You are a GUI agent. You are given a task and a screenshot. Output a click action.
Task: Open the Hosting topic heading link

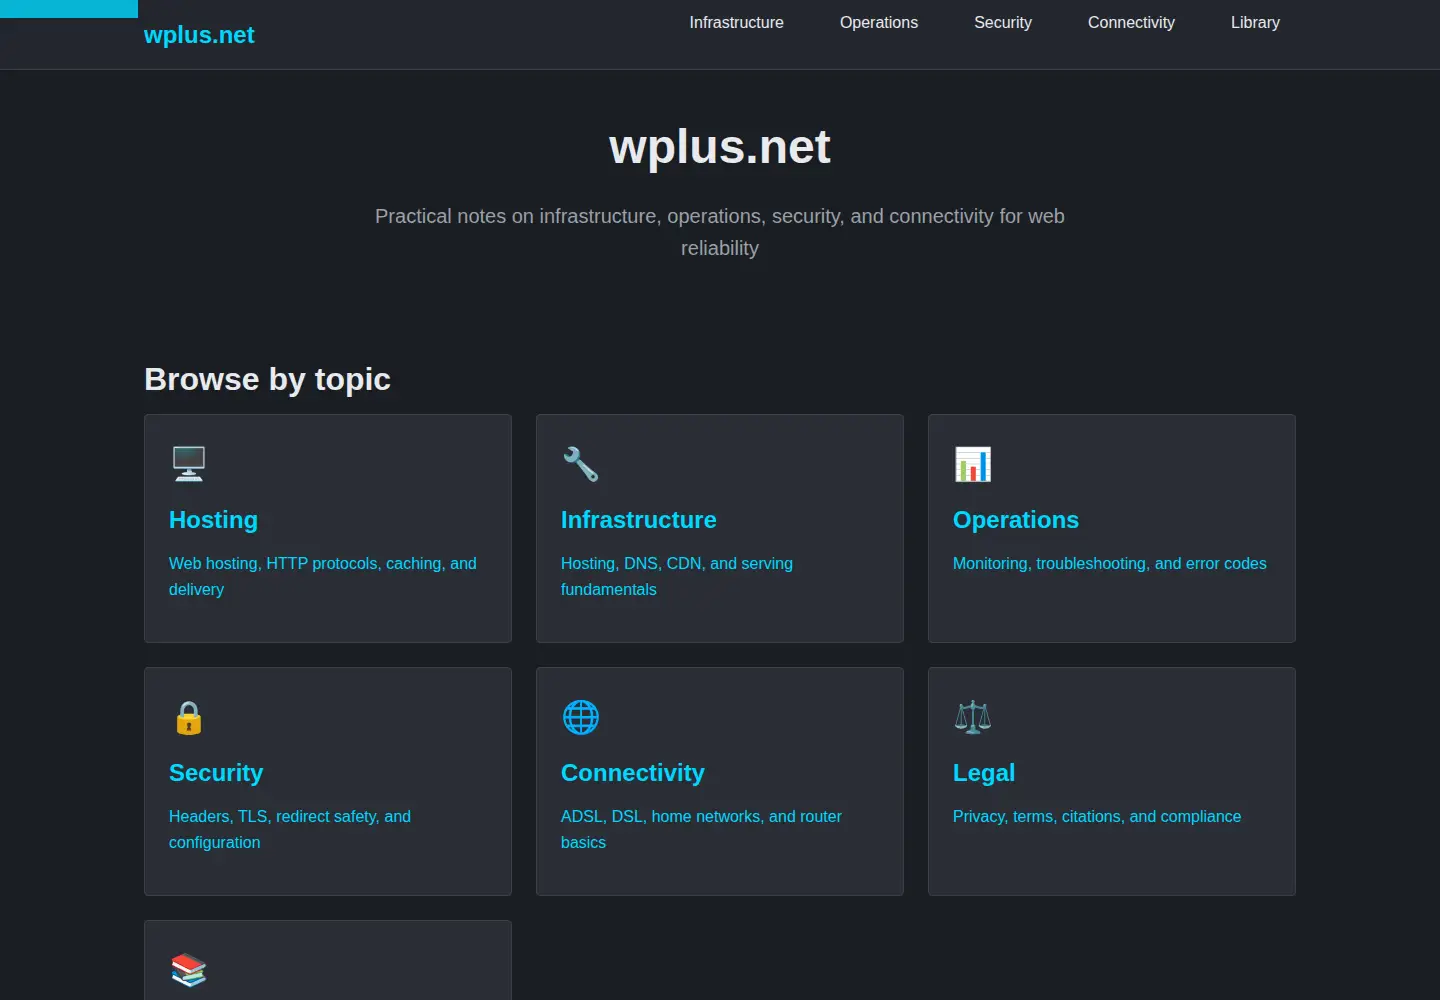coord(213,520)
